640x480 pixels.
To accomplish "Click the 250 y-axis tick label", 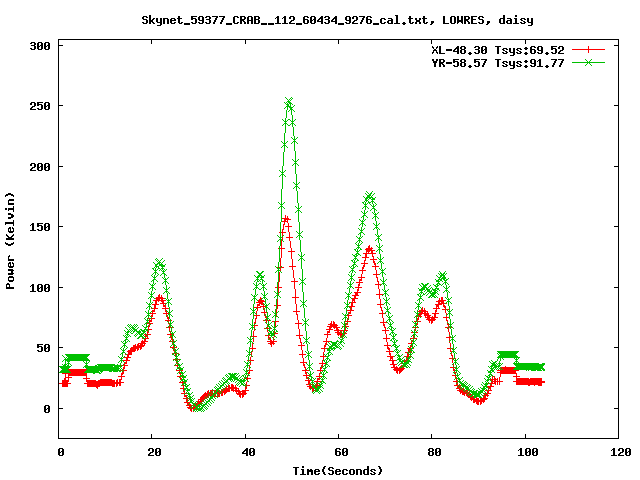I will tap(40, 106).
